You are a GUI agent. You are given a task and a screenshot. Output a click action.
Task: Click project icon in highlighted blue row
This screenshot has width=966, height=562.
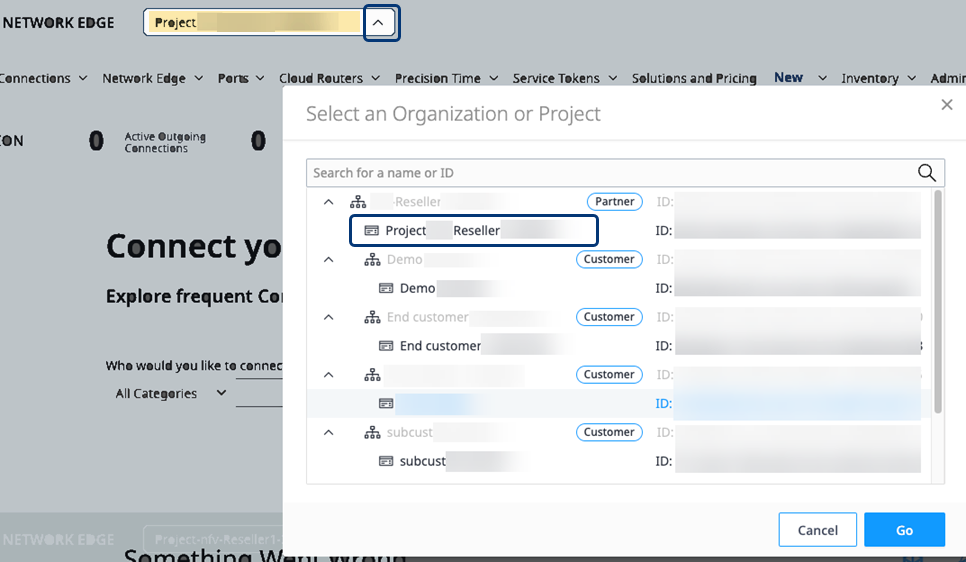pos(386,404)
